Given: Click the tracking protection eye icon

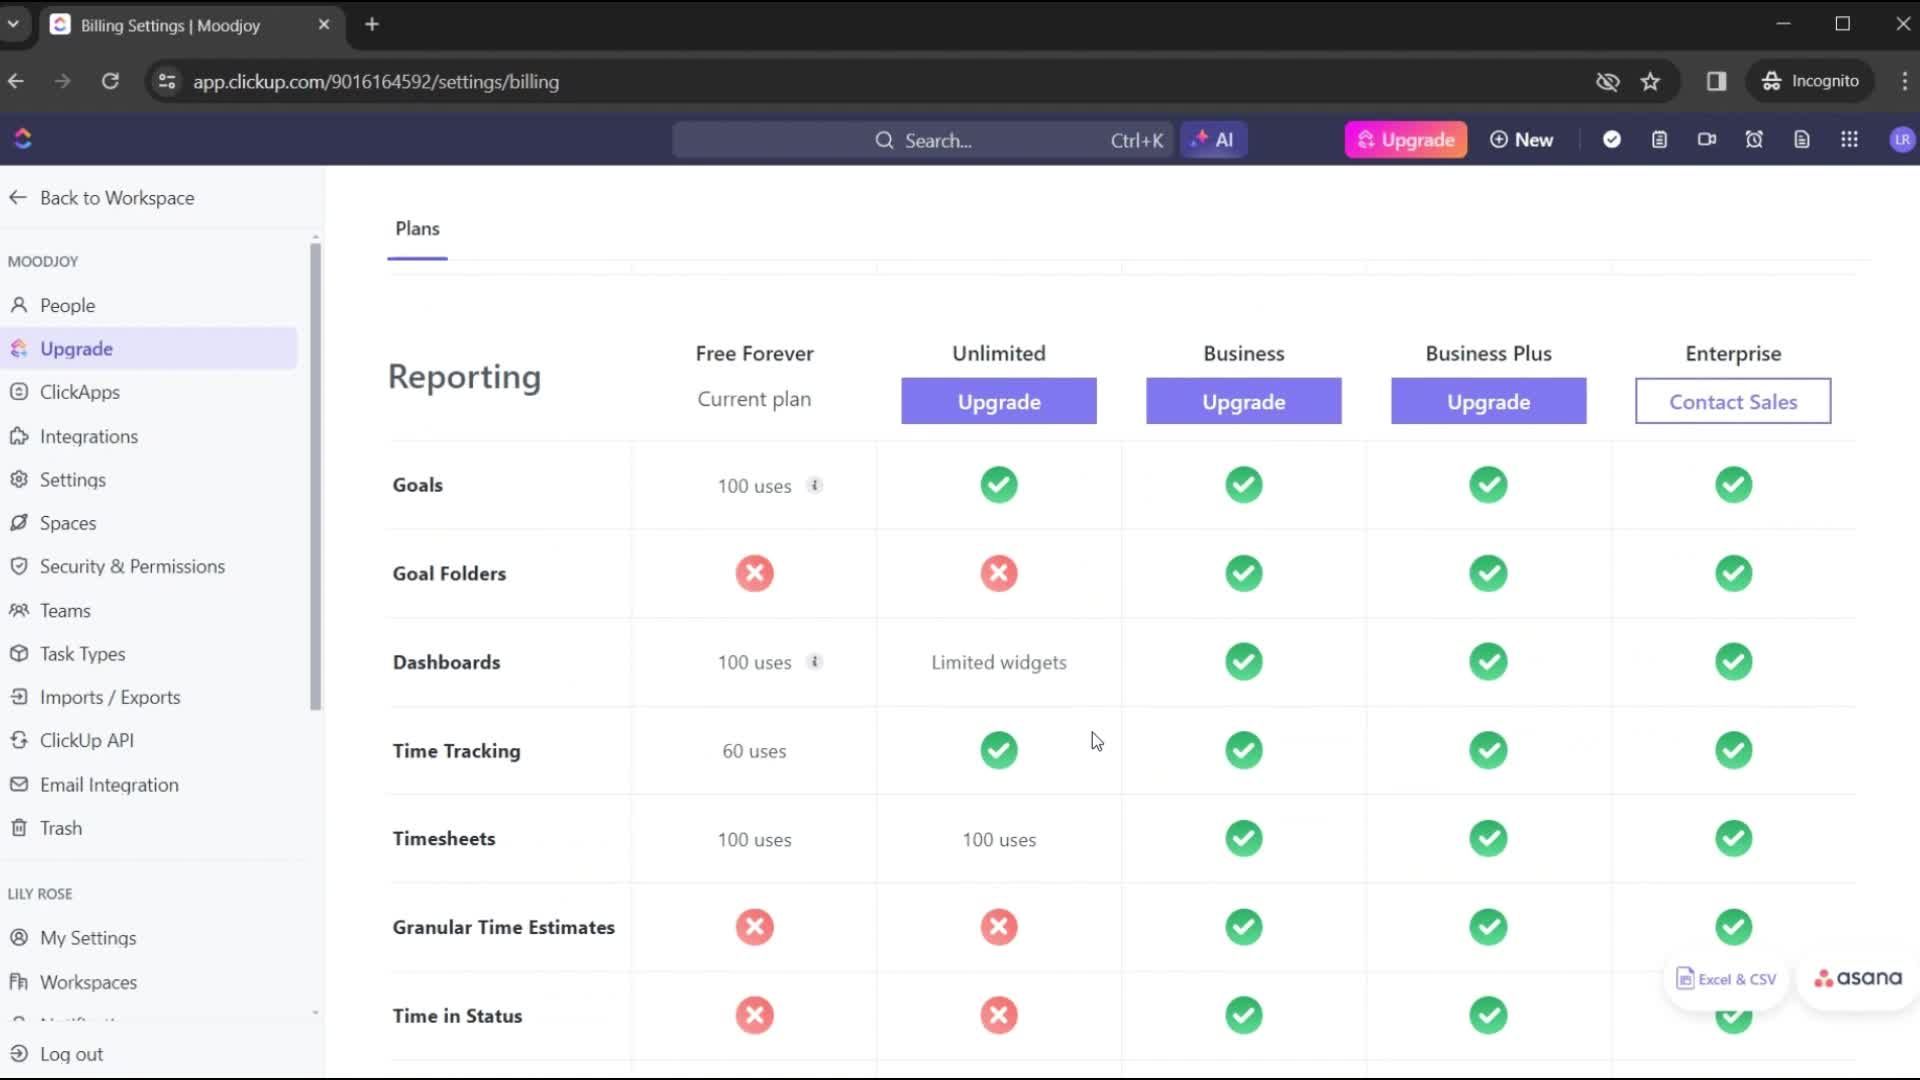Looking at the screenshot, I should (1607, 82).
